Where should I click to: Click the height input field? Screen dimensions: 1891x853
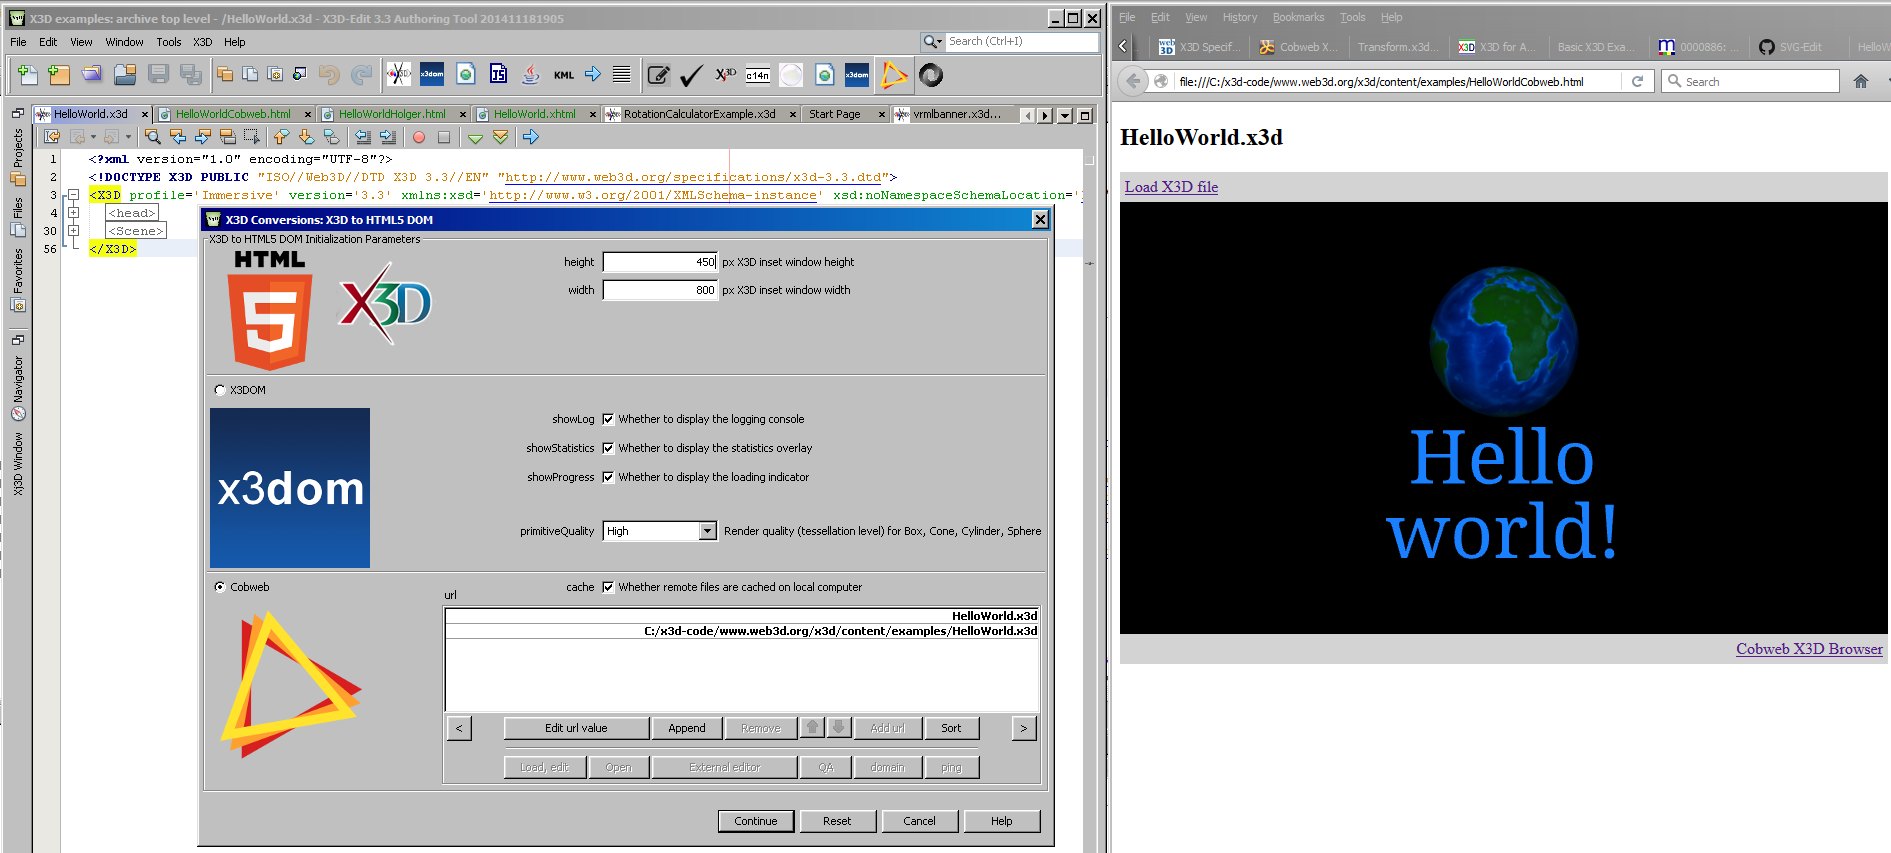tap(660, 262)
